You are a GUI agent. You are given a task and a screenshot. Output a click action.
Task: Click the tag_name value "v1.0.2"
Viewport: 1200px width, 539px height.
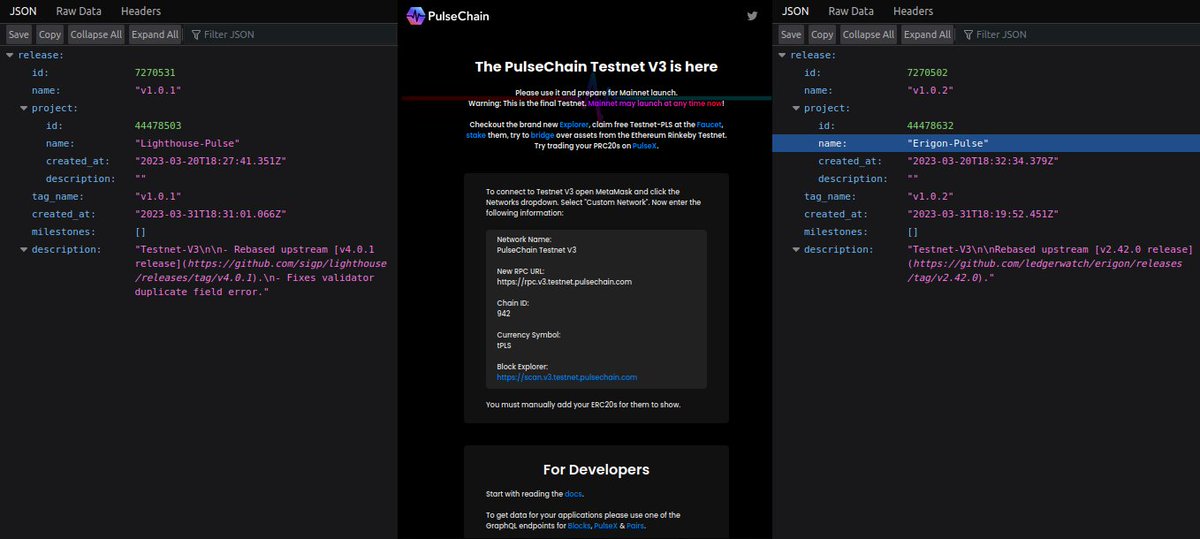[930, 196]
